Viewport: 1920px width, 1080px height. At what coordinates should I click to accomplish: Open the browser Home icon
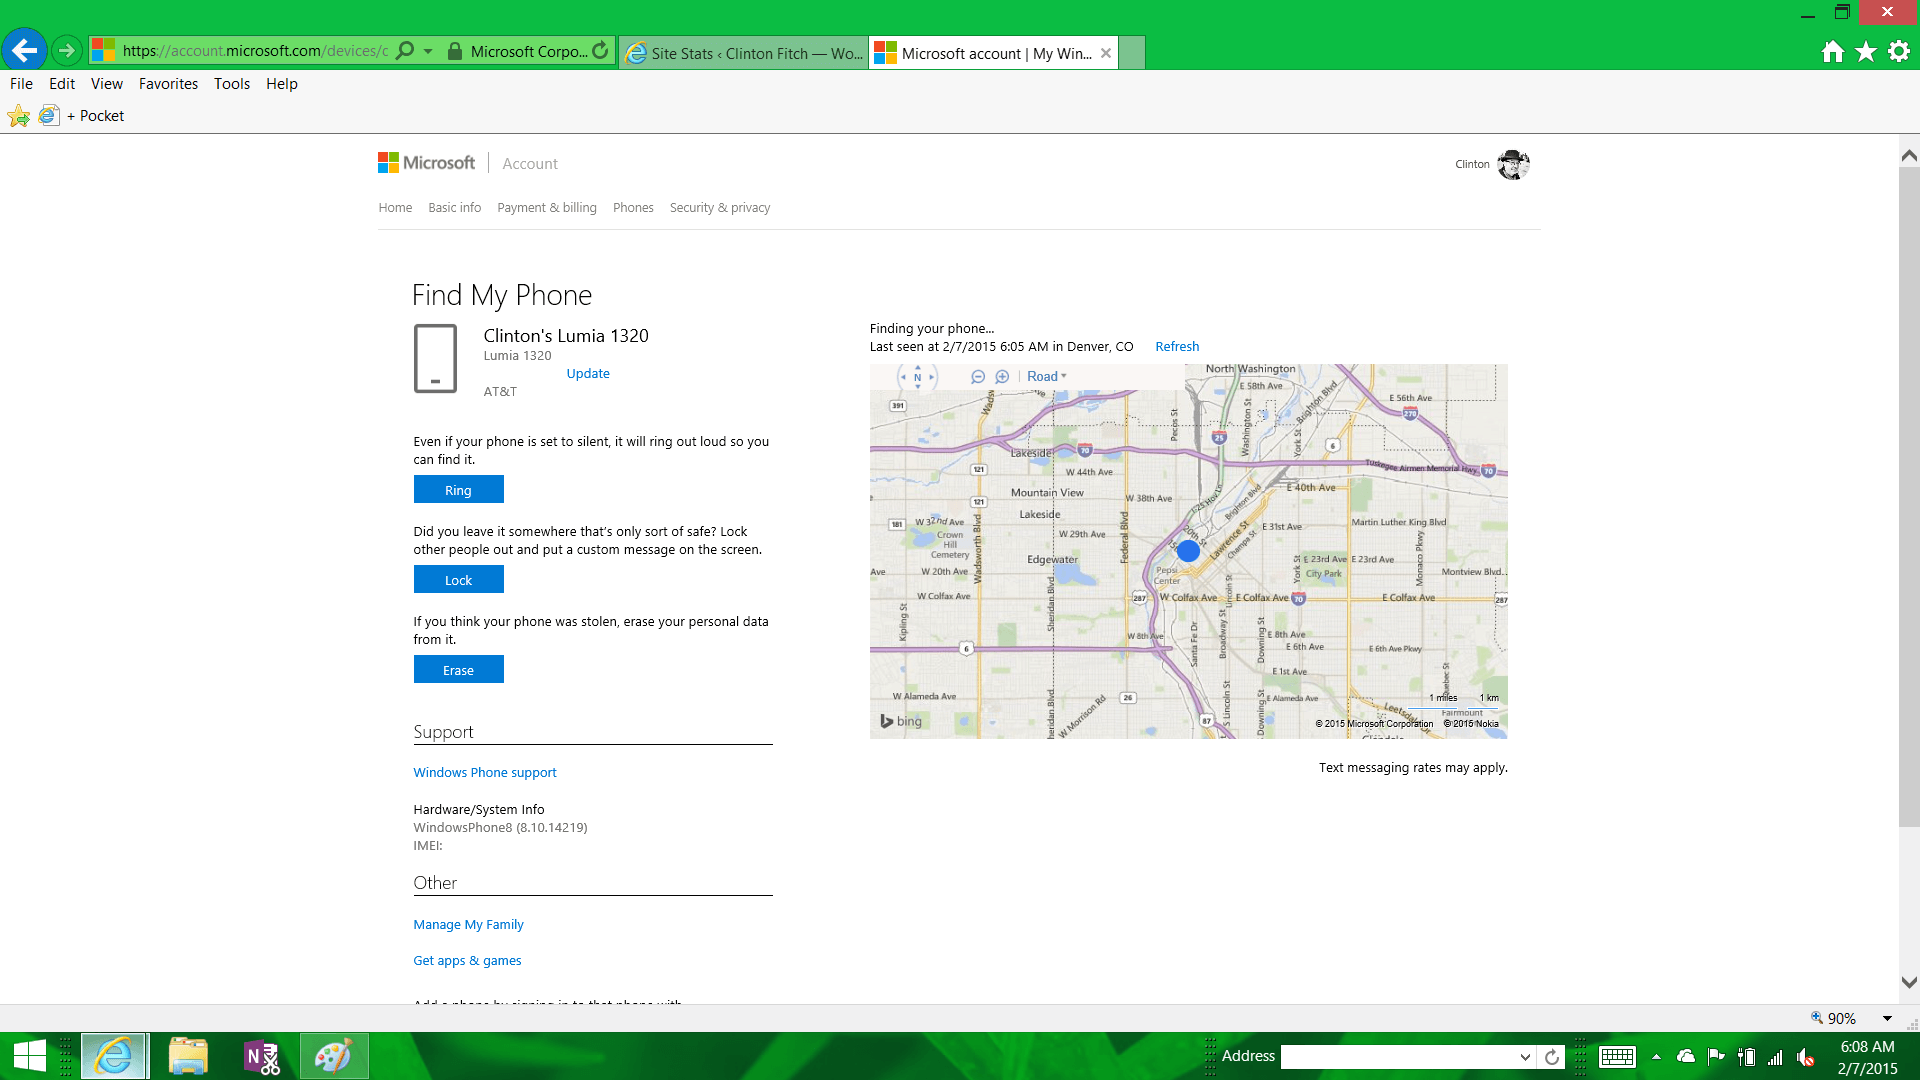click(x=1832, y=51)
